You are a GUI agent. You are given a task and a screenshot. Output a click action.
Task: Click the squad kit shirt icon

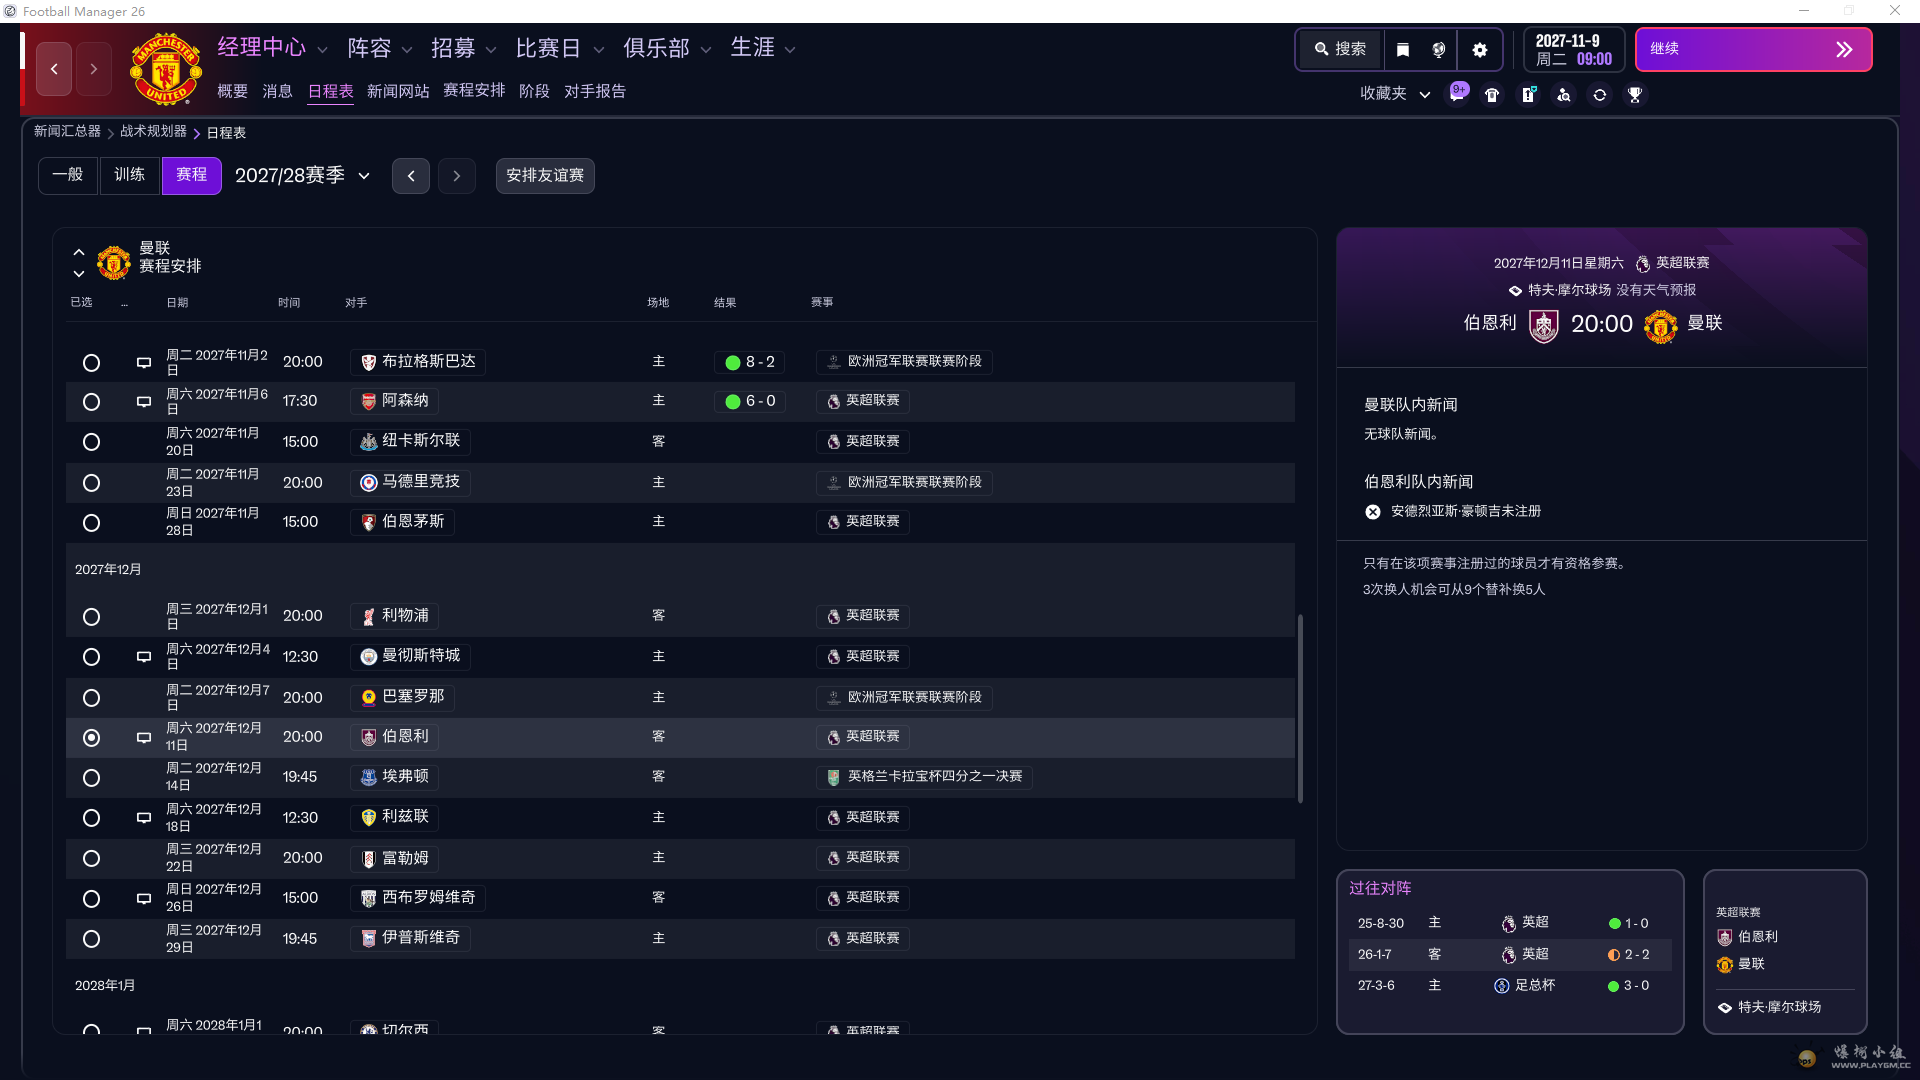1491,94
